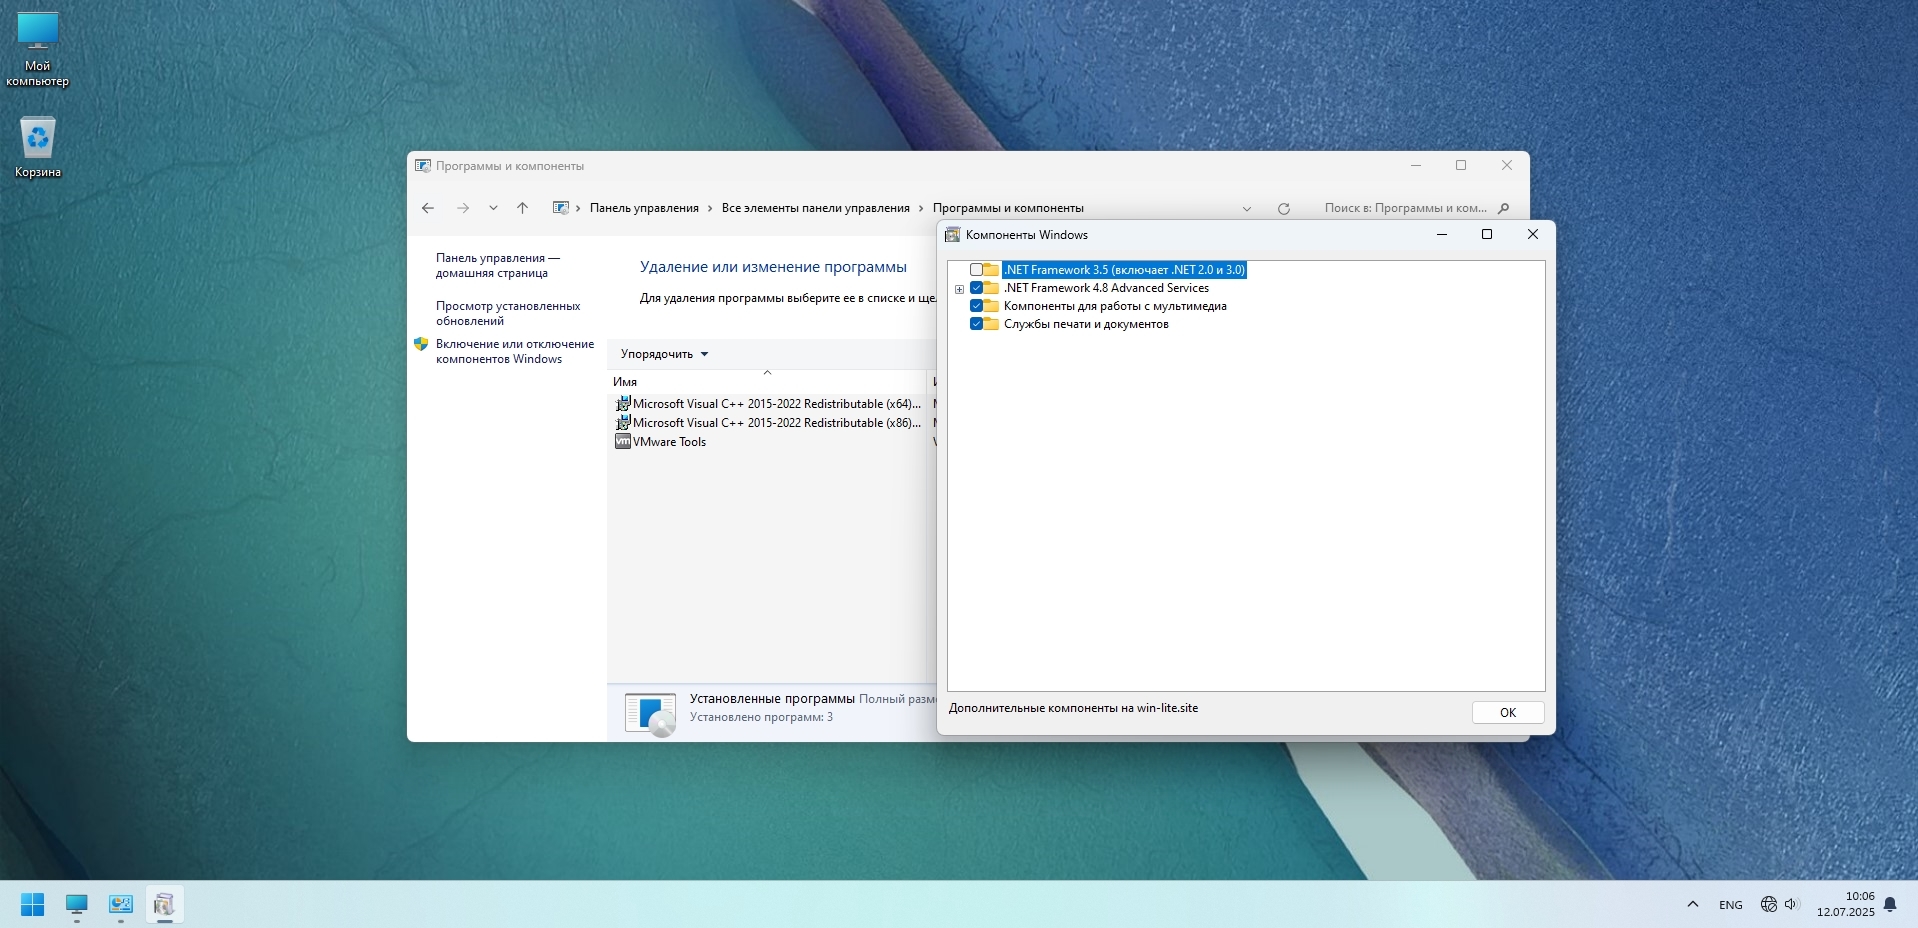Expand chevron after Панель управления breadcrumb
The height and width of the screenshot is (928, 1918).
[x=710, y=208]
